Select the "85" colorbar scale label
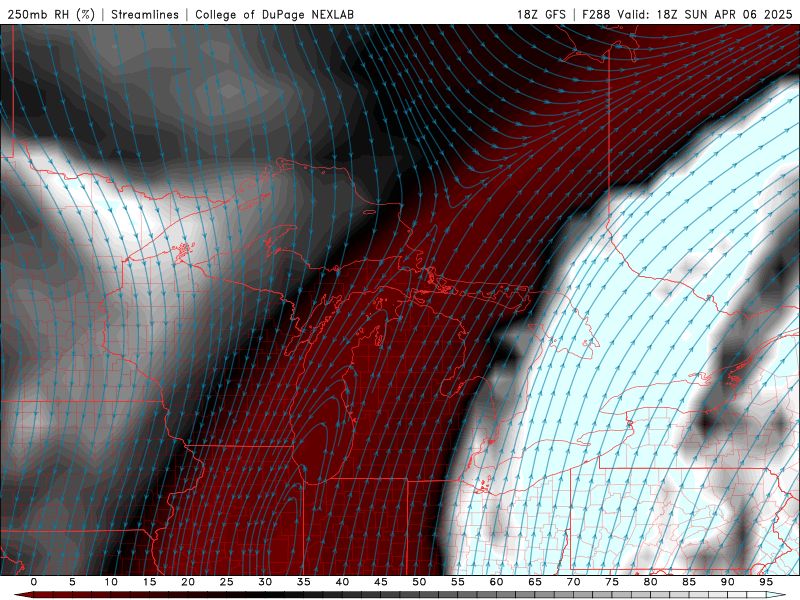 (689, 582)
